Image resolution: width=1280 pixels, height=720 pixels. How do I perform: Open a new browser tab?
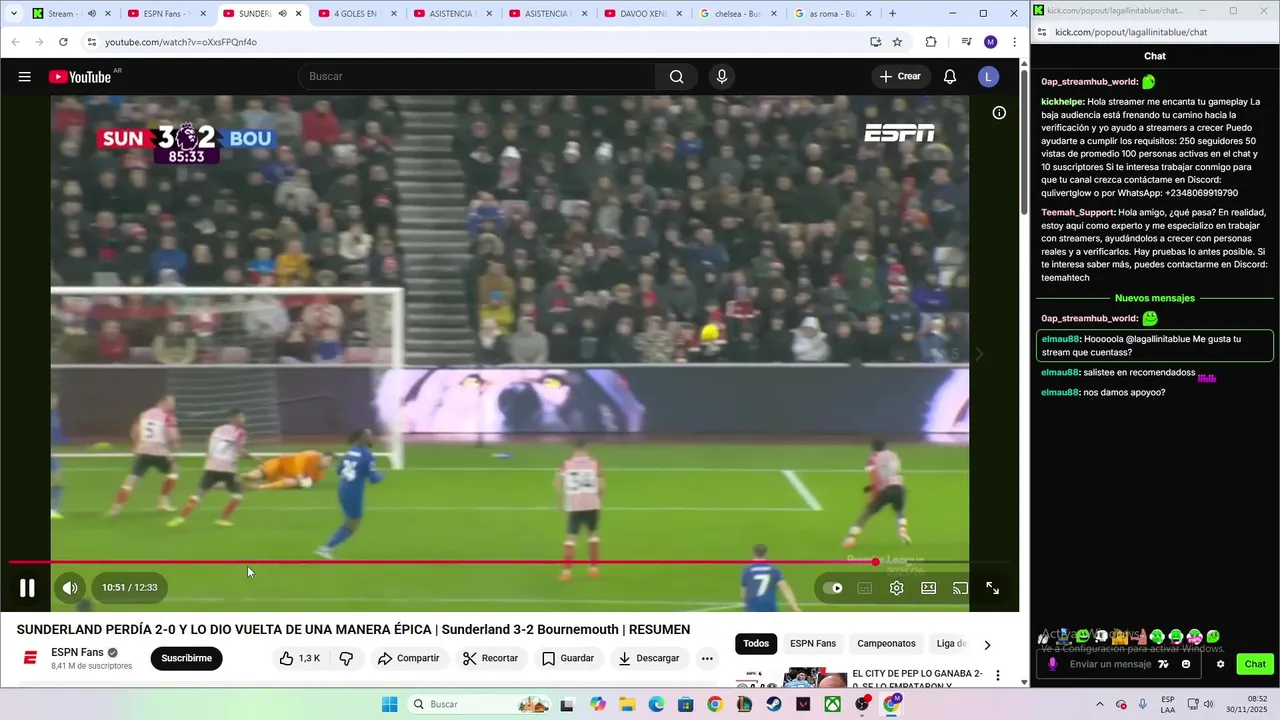(x=892, y=14)
